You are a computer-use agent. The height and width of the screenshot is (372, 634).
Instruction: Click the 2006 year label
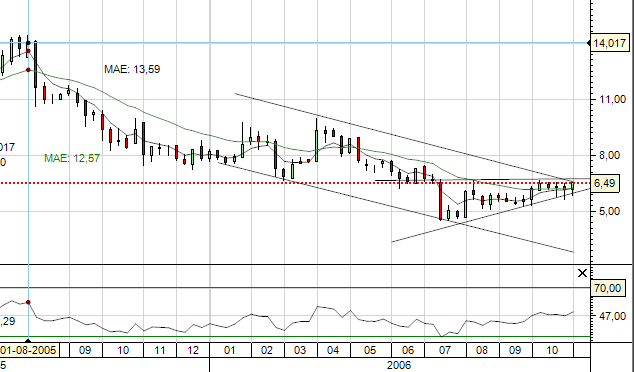399,365
